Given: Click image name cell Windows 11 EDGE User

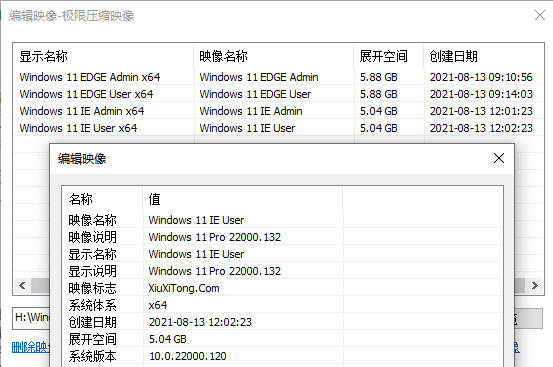Looking at the screenshot, I should point(255,94).
